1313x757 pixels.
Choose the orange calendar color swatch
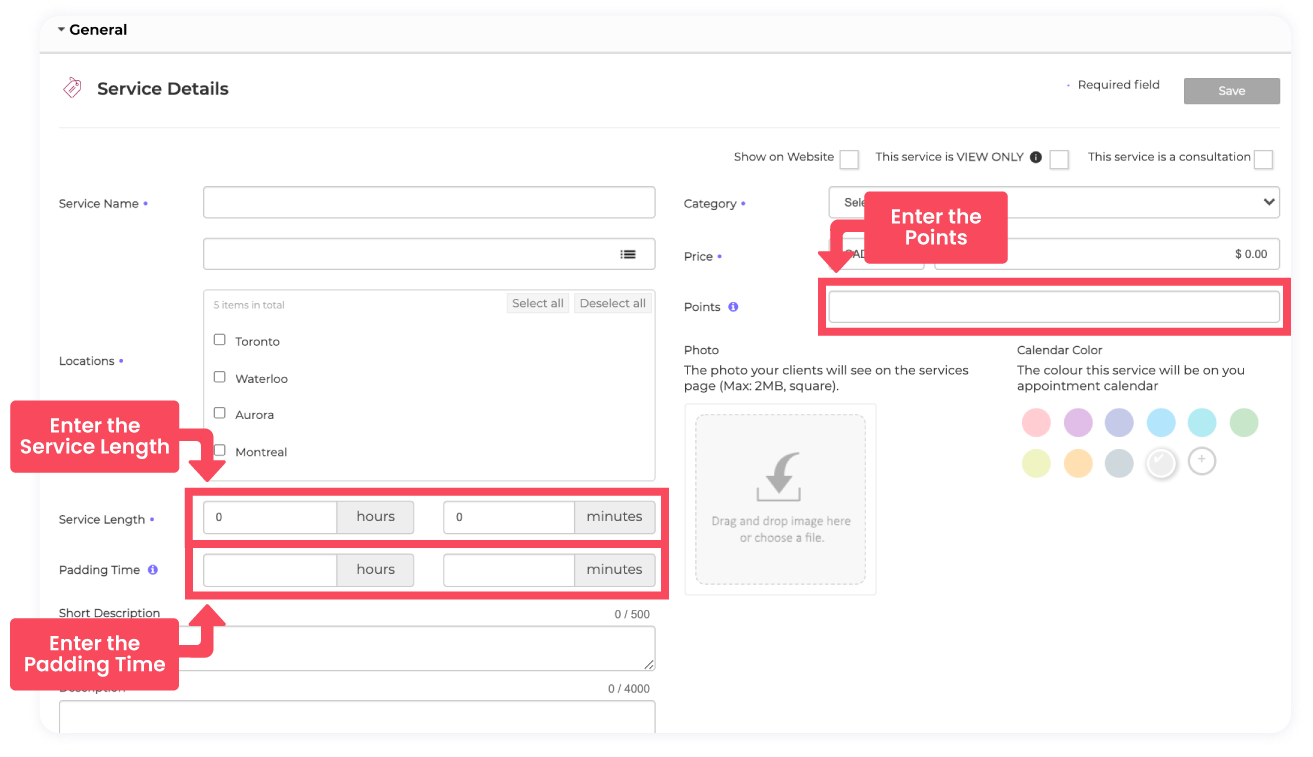click(x=1078, y=462)
